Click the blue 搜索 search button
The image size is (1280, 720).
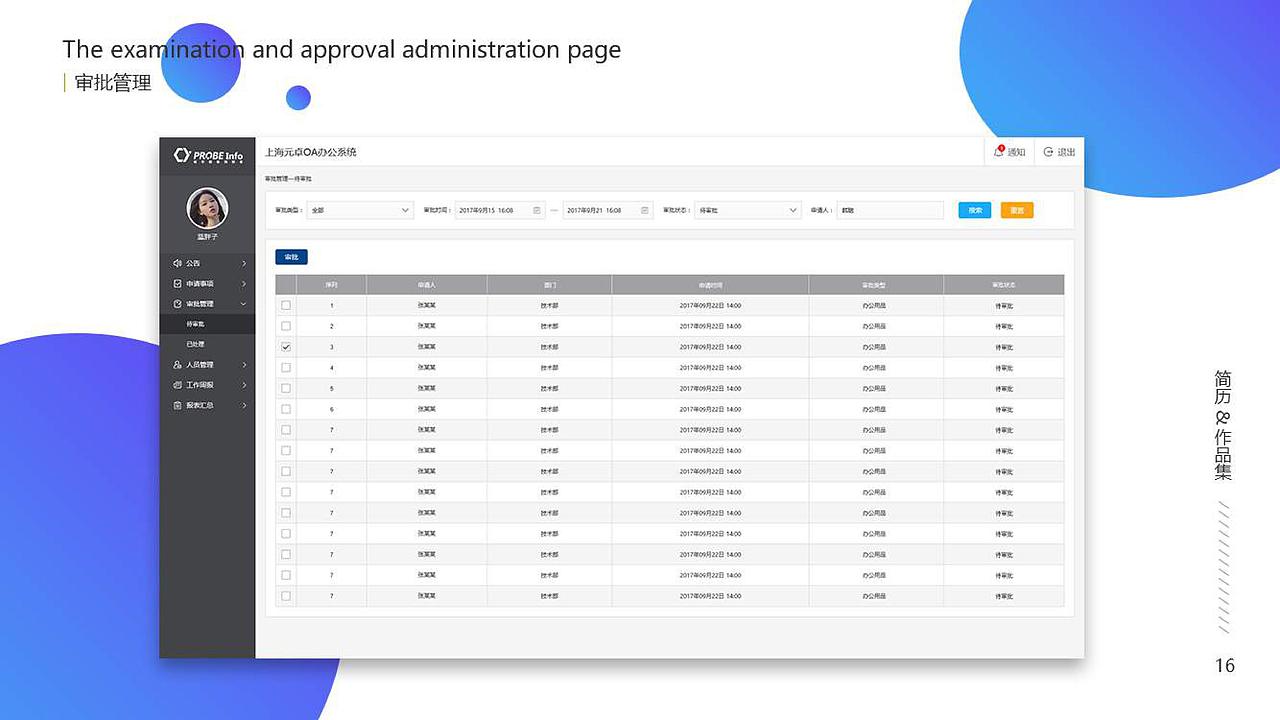tap(974, 210)
